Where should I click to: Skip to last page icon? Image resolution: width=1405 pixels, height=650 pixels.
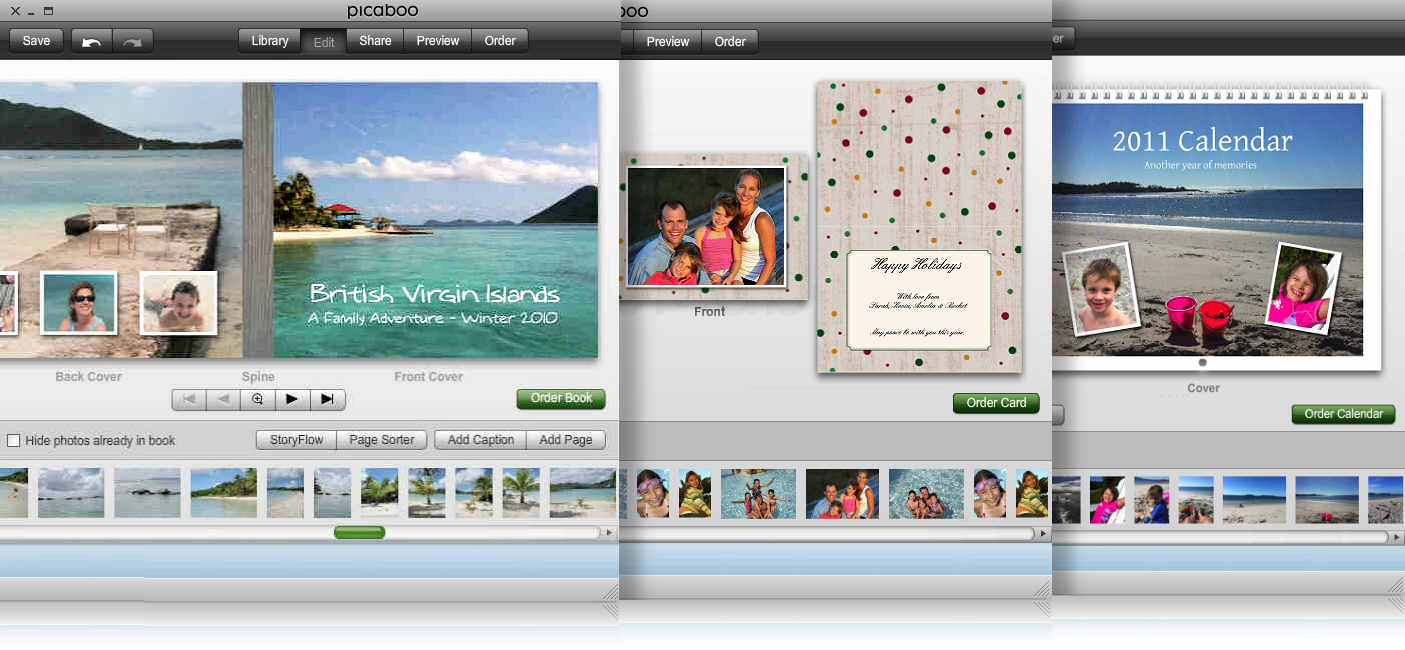coord(327,399)
